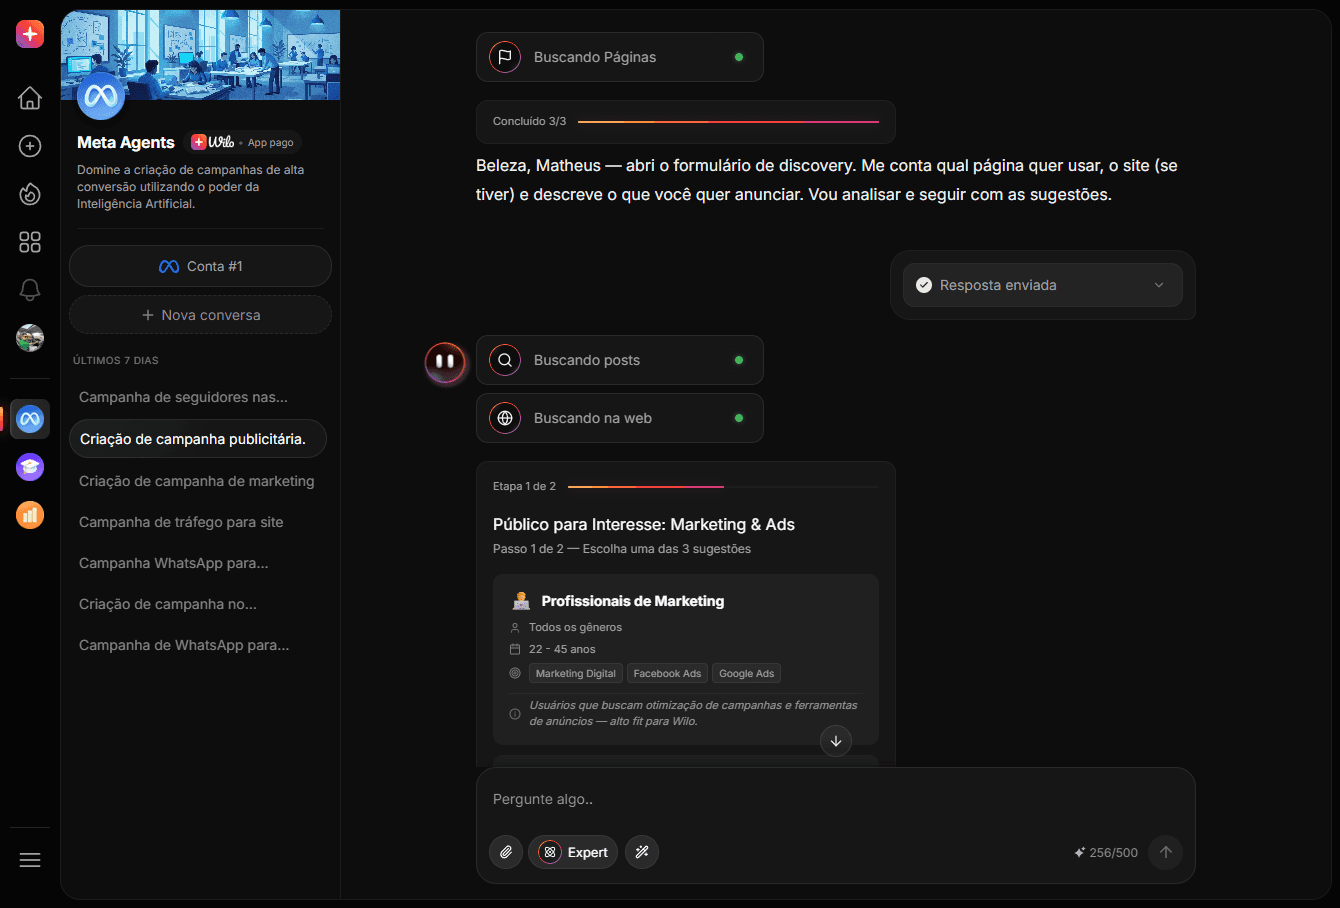1340x908 pixels.
Task: Expand the Buscando na web step
Action: 620,418
